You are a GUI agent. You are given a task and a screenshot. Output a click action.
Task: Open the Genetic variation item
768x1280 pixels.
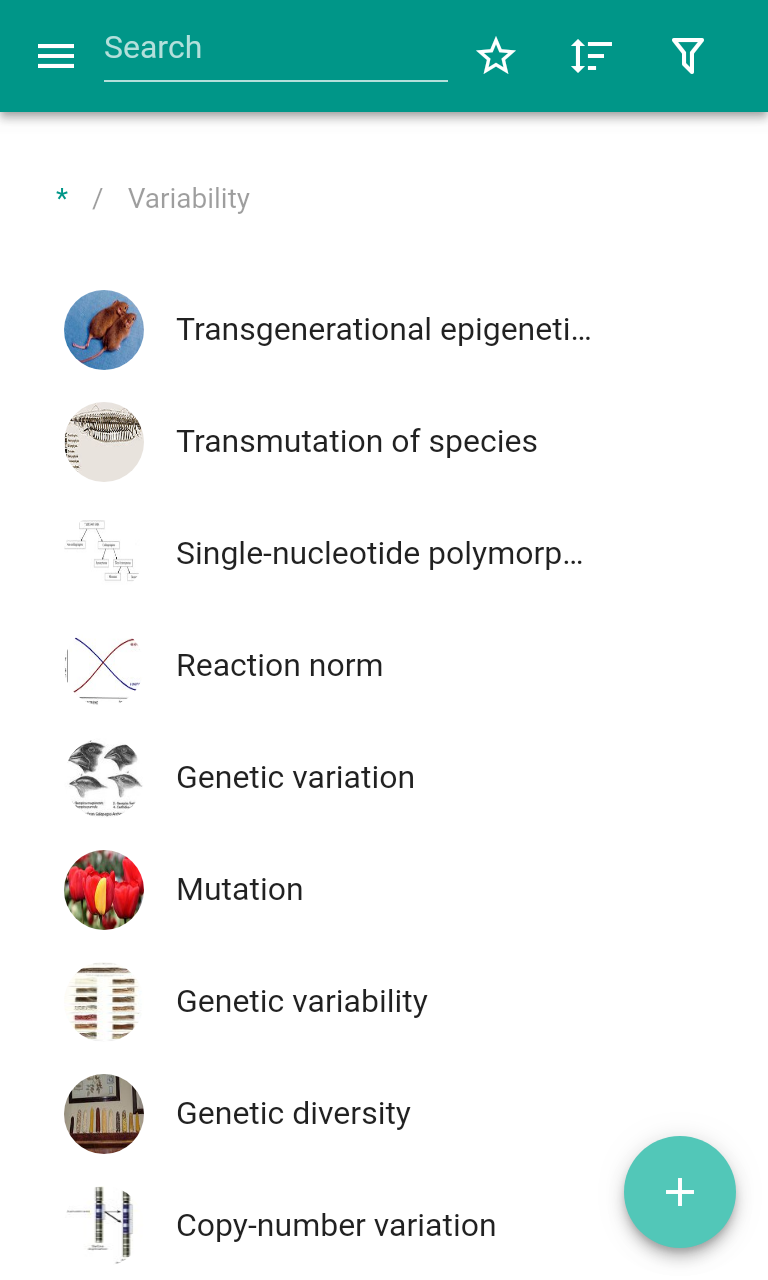(295, 778)
